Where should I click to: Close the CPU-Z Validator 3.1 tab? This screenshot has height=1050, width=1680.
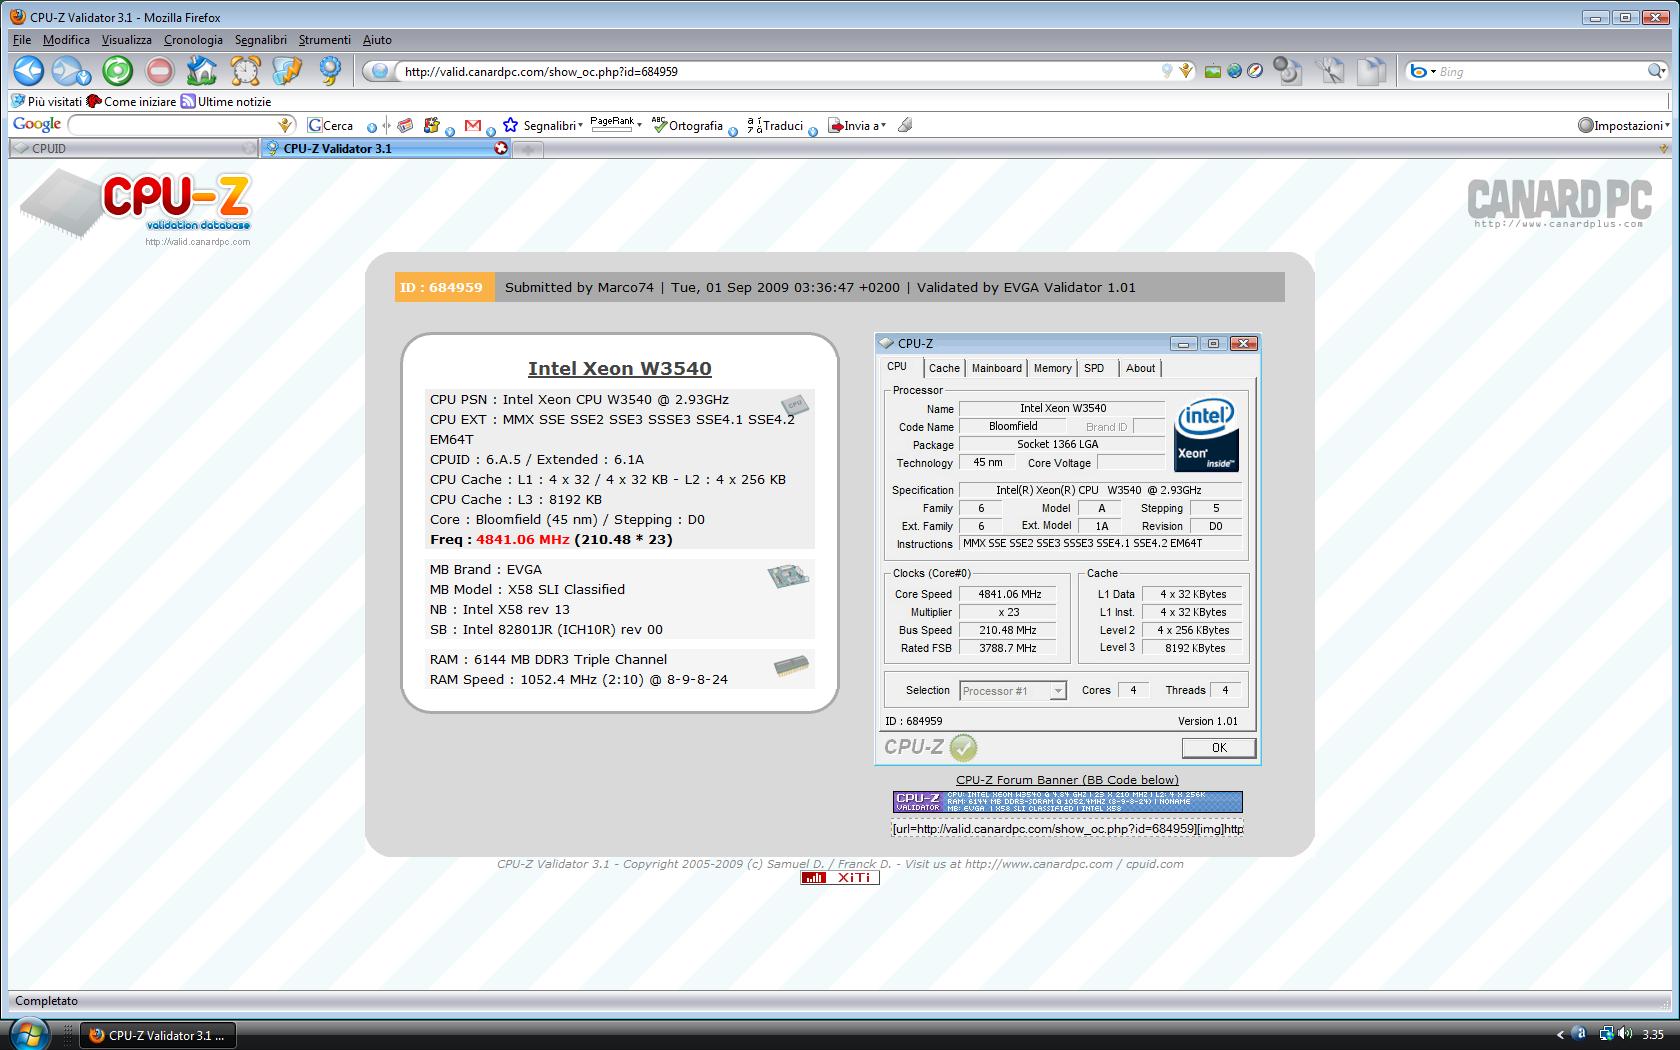[x=501, y=148]
